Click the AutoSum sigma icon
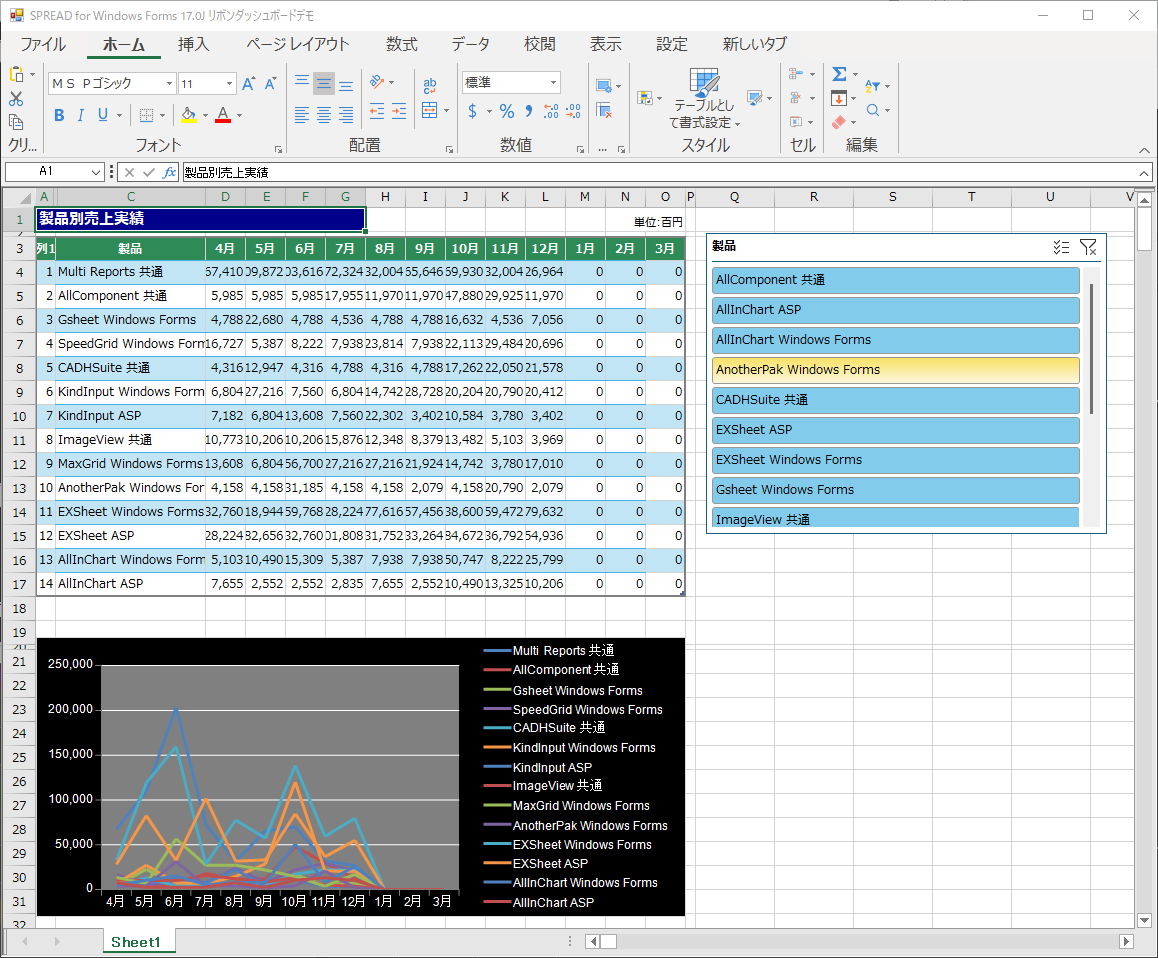This screenshot has width=1158, height=958. pyautogui.click(x=840, y=74)
